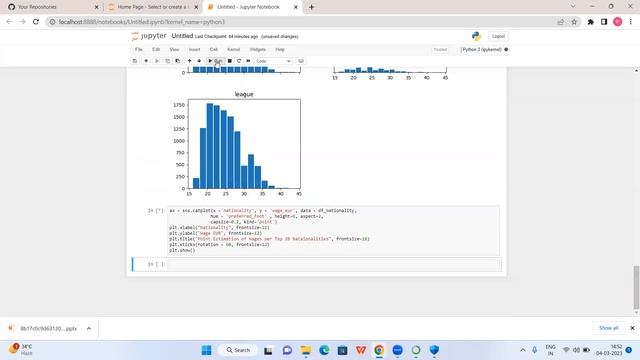Expand options for downloaded pptx file
The width and height of the screenshot is (640, 360).
click(x=89, y=328)
